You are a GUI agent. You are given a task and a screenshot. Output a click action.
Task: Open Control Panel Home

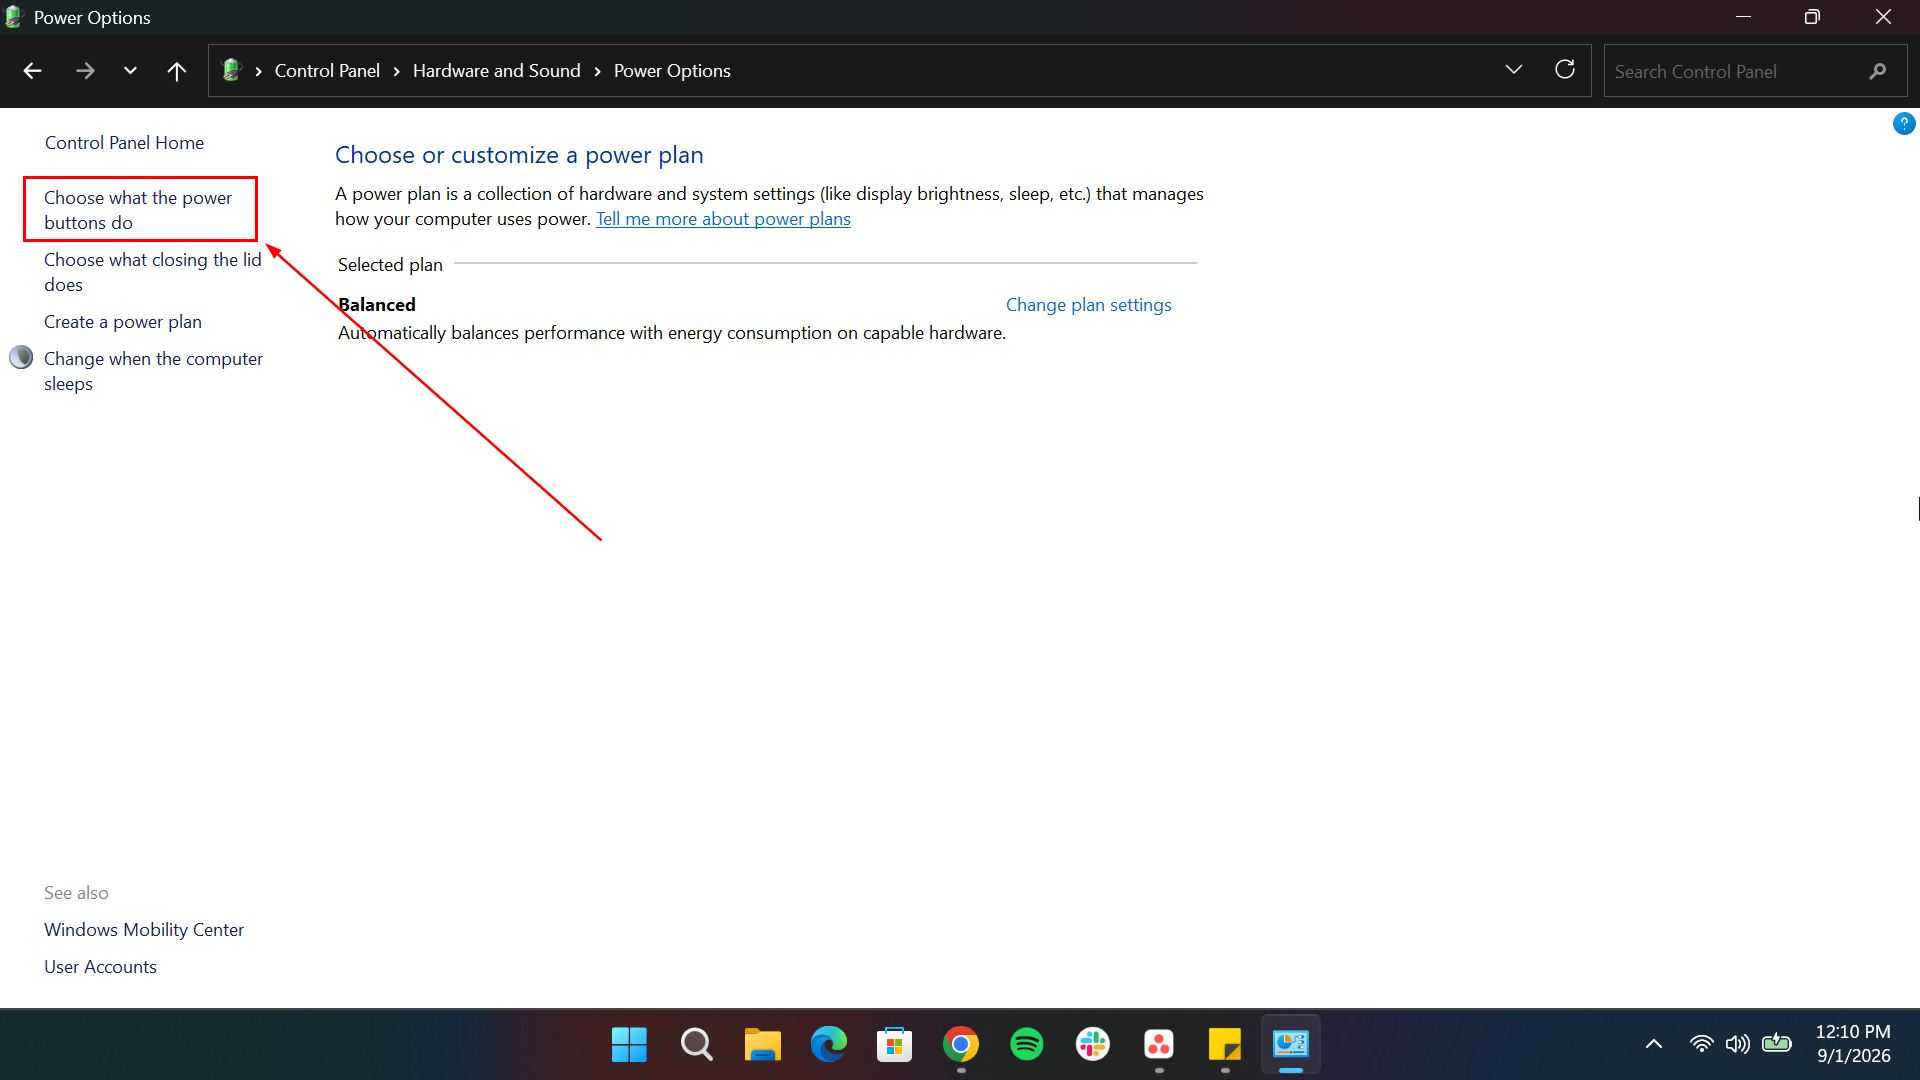pos(124,143)
